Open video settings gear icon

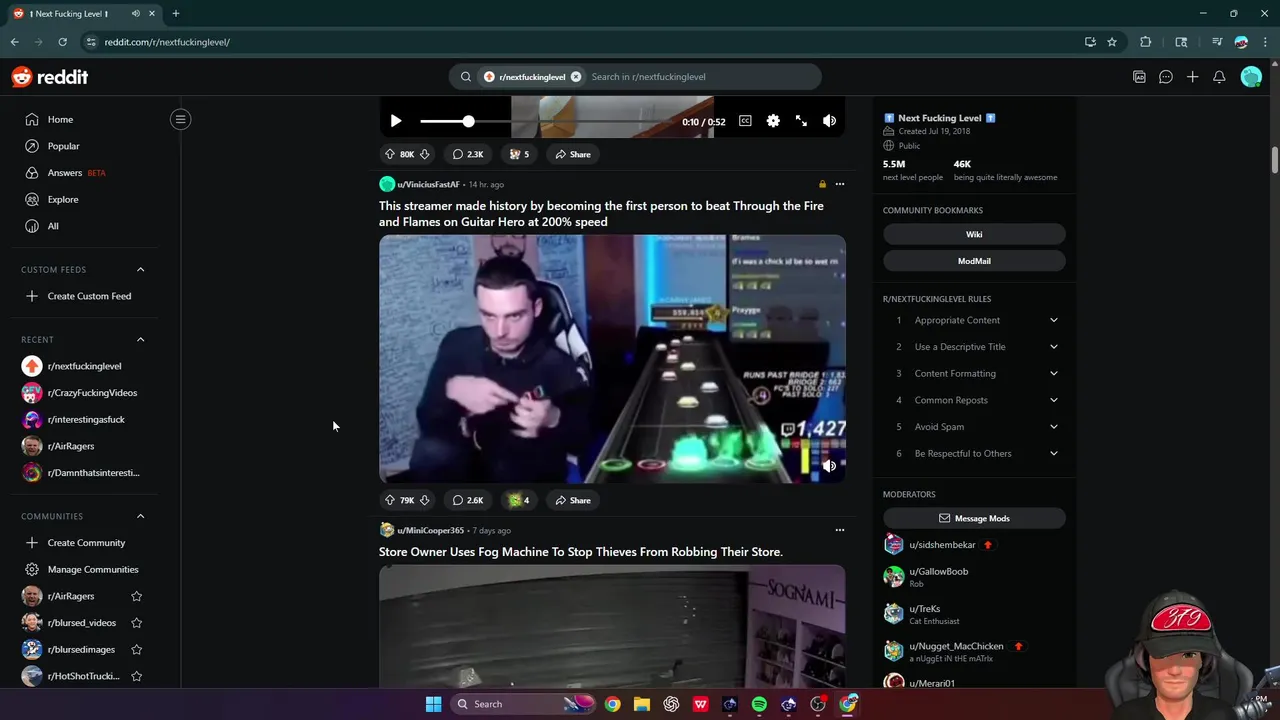(773, 121)
